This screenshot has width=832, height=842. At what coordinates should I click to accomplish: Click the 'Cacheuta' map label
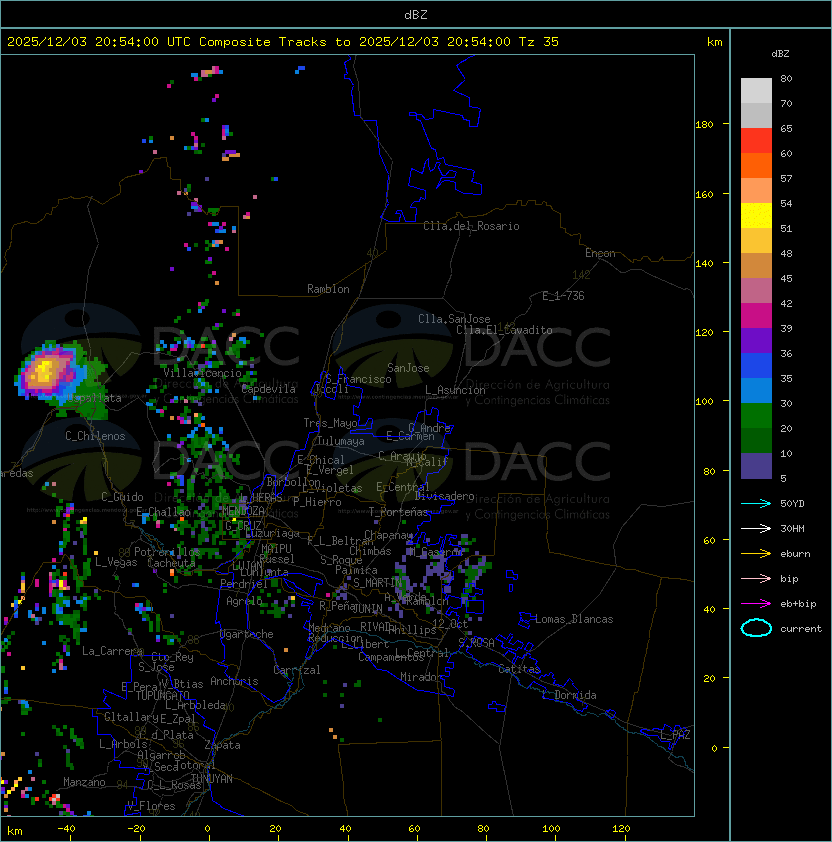pyautogui.click(x=171, y=563)
